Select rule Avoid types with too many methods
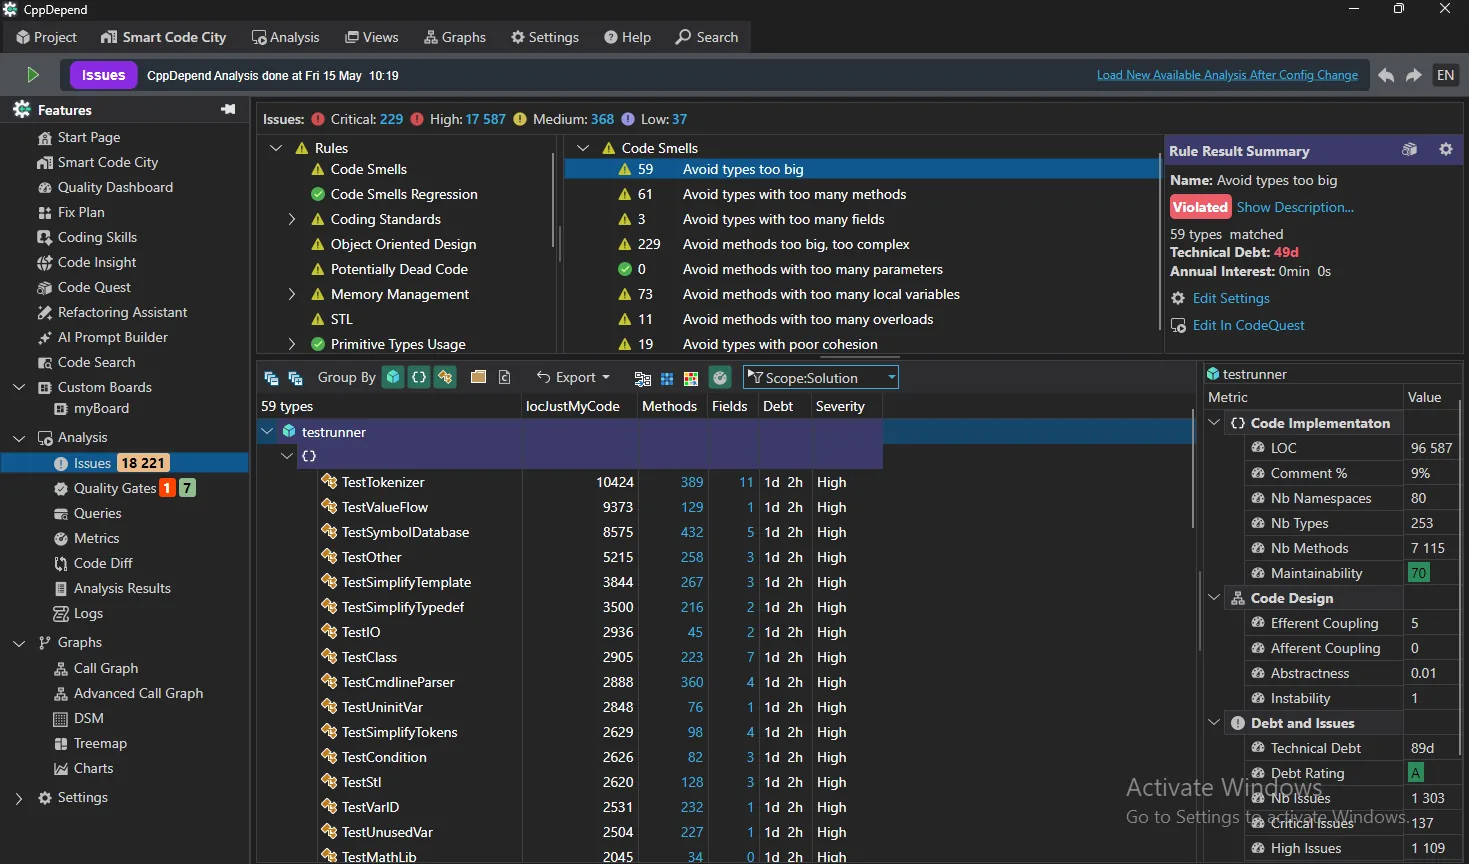This screenshot has width=1469, height=864. point(862,194)
